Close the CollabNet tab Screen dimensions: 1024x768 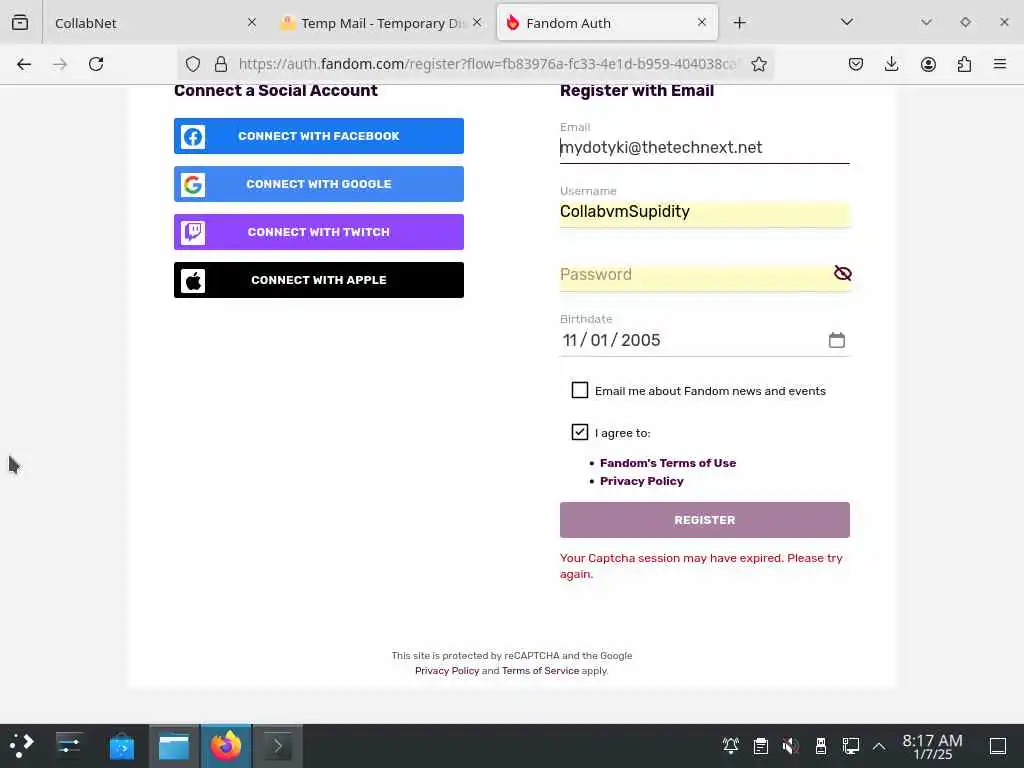[252, 23]
